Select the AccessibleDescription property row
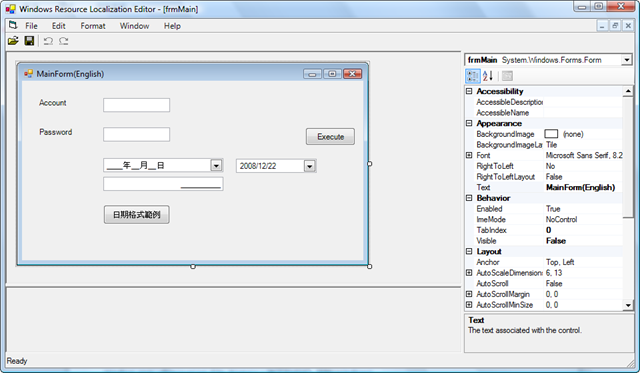This screenshot has height=373, width=640. (x=544, y=102)
